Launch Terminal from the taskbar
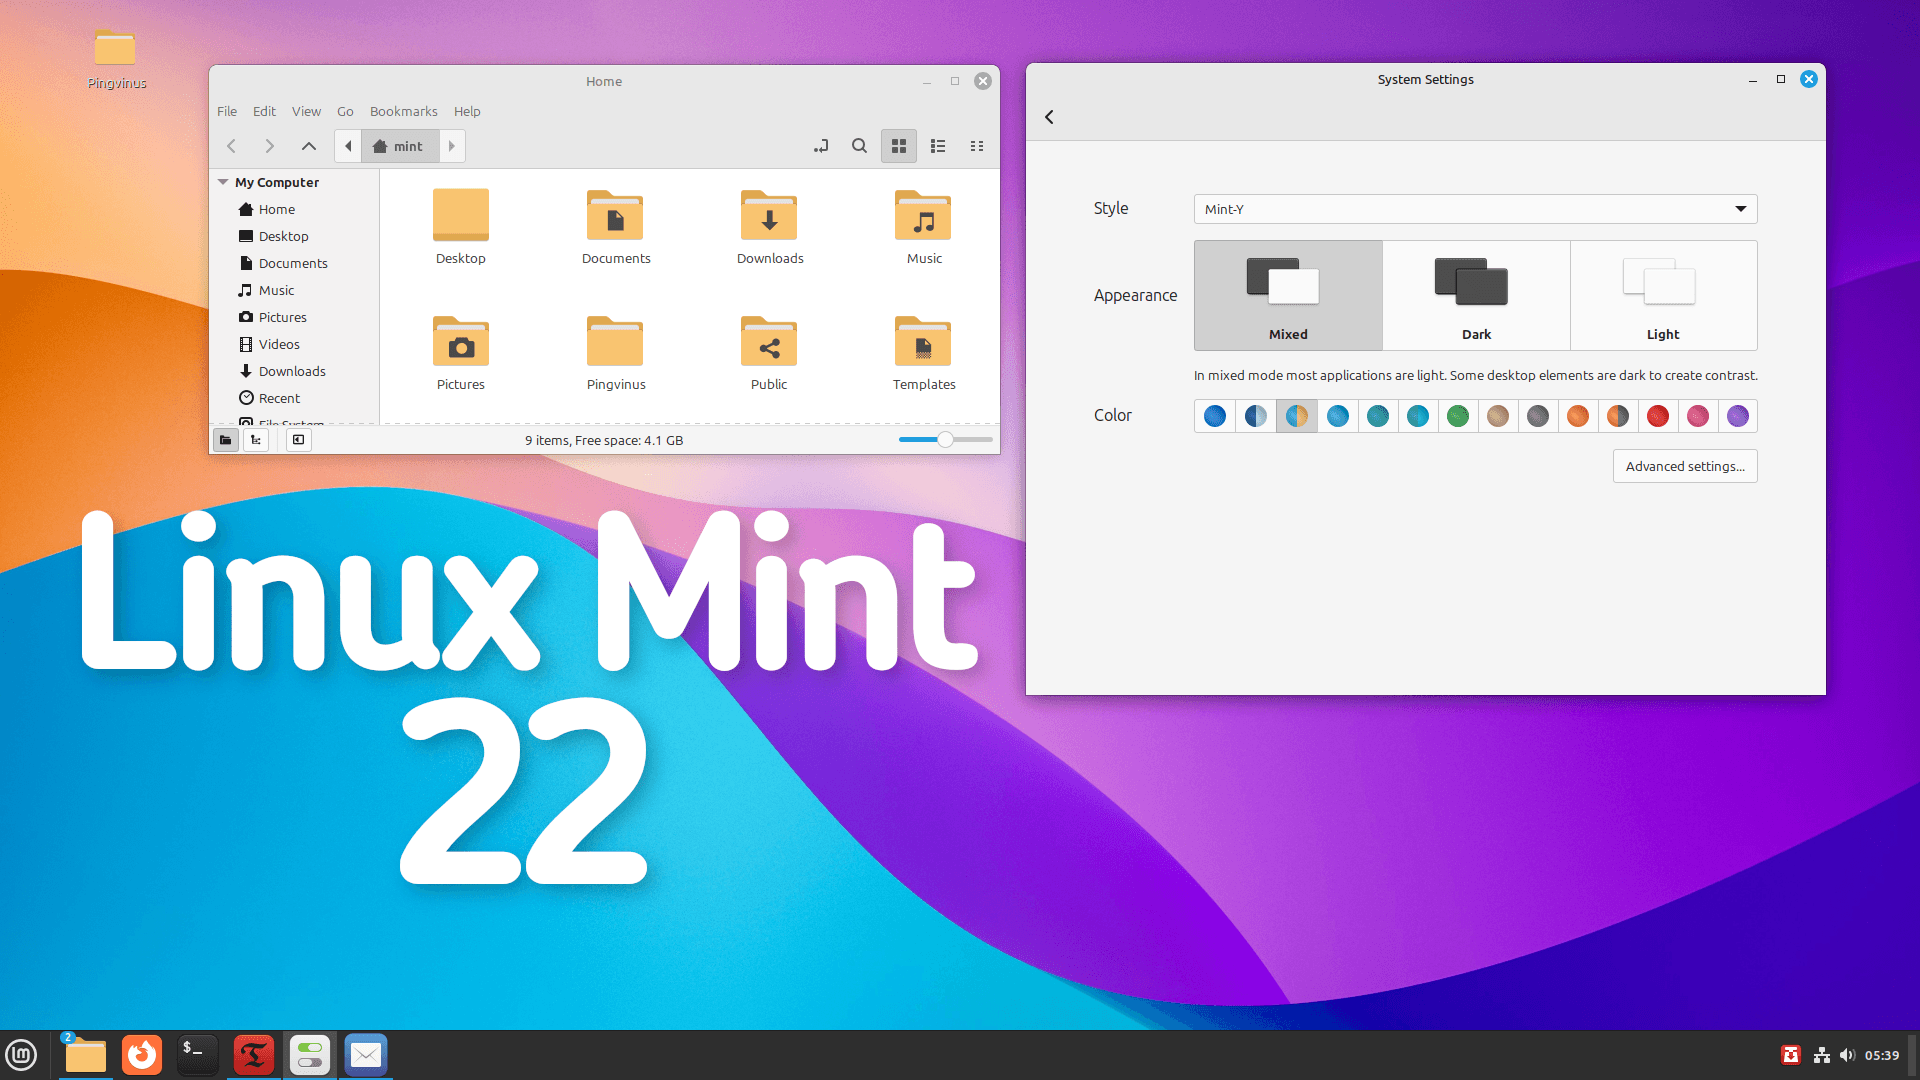Screen dimensions: 1920x1080 [197, 1055]
